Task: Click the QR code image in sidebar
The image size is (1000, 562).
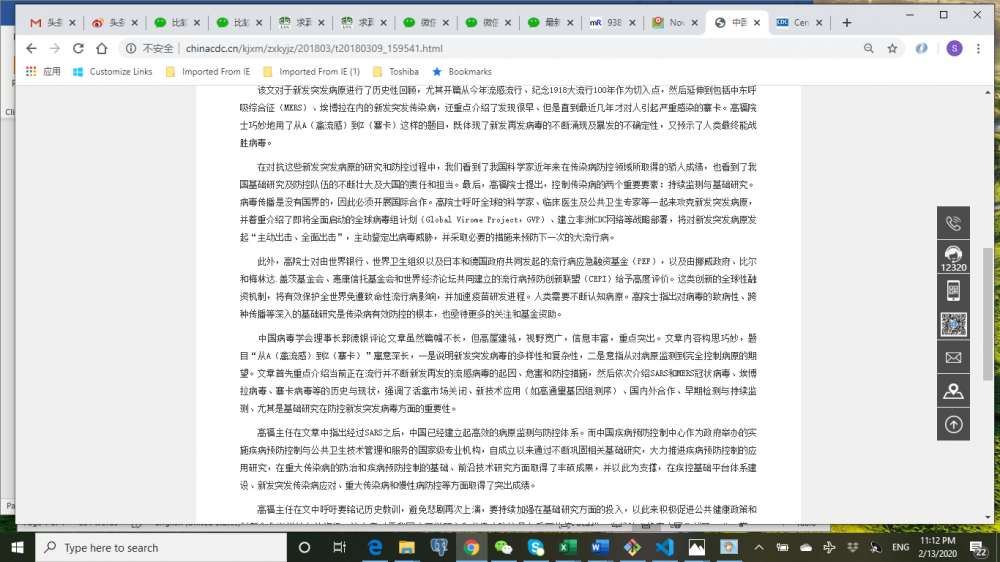Action: click(953, 324)
